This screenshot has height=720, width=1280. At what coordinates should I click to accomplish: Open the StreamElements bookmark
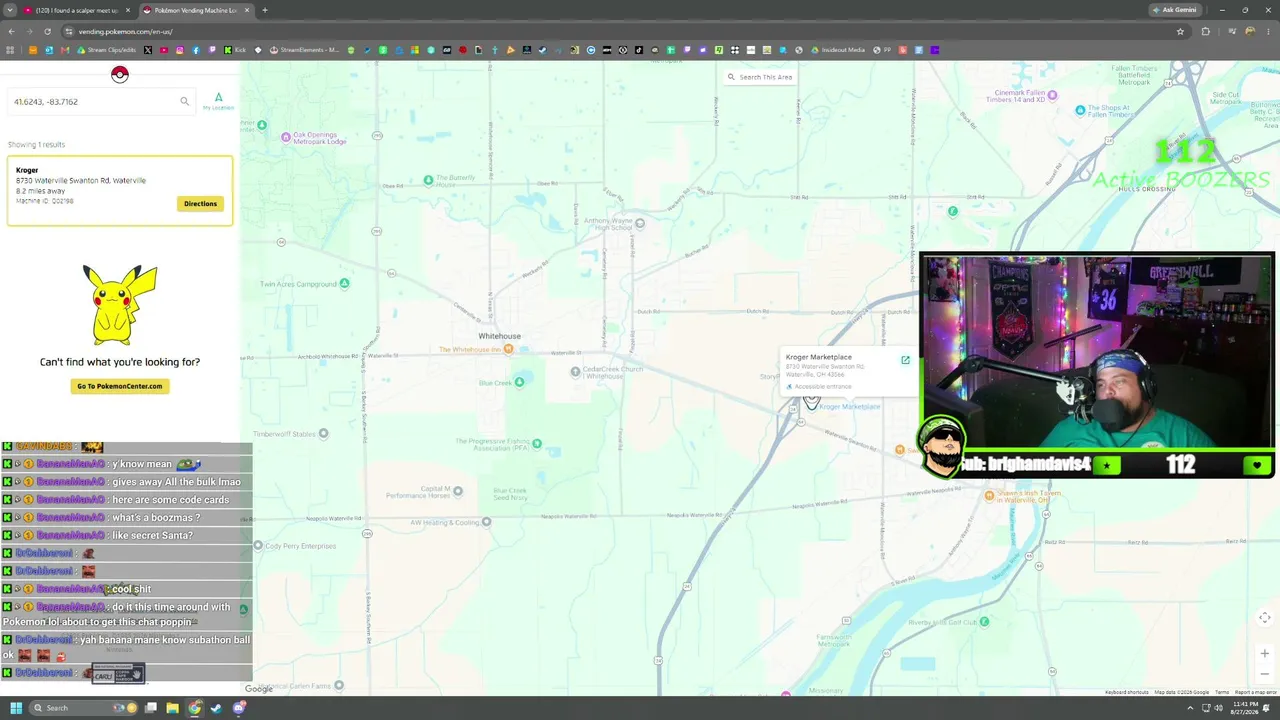point(305,50)
